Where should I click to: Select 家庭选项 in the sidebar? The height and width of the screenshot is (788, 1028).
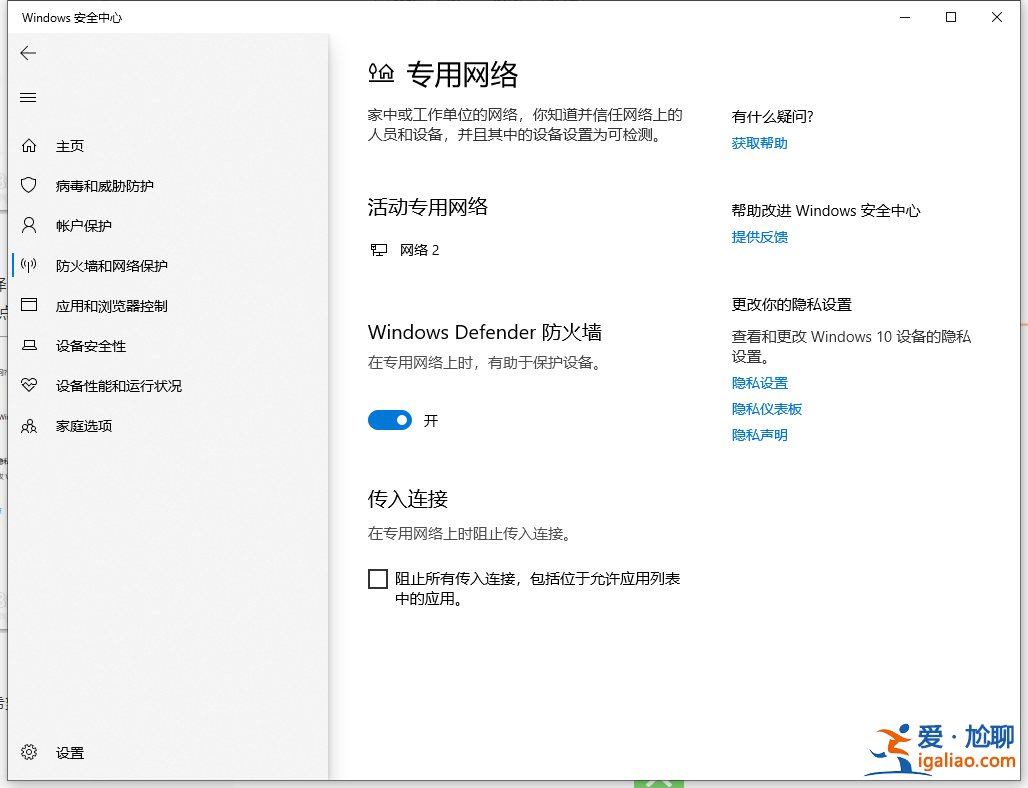[85, 425]
